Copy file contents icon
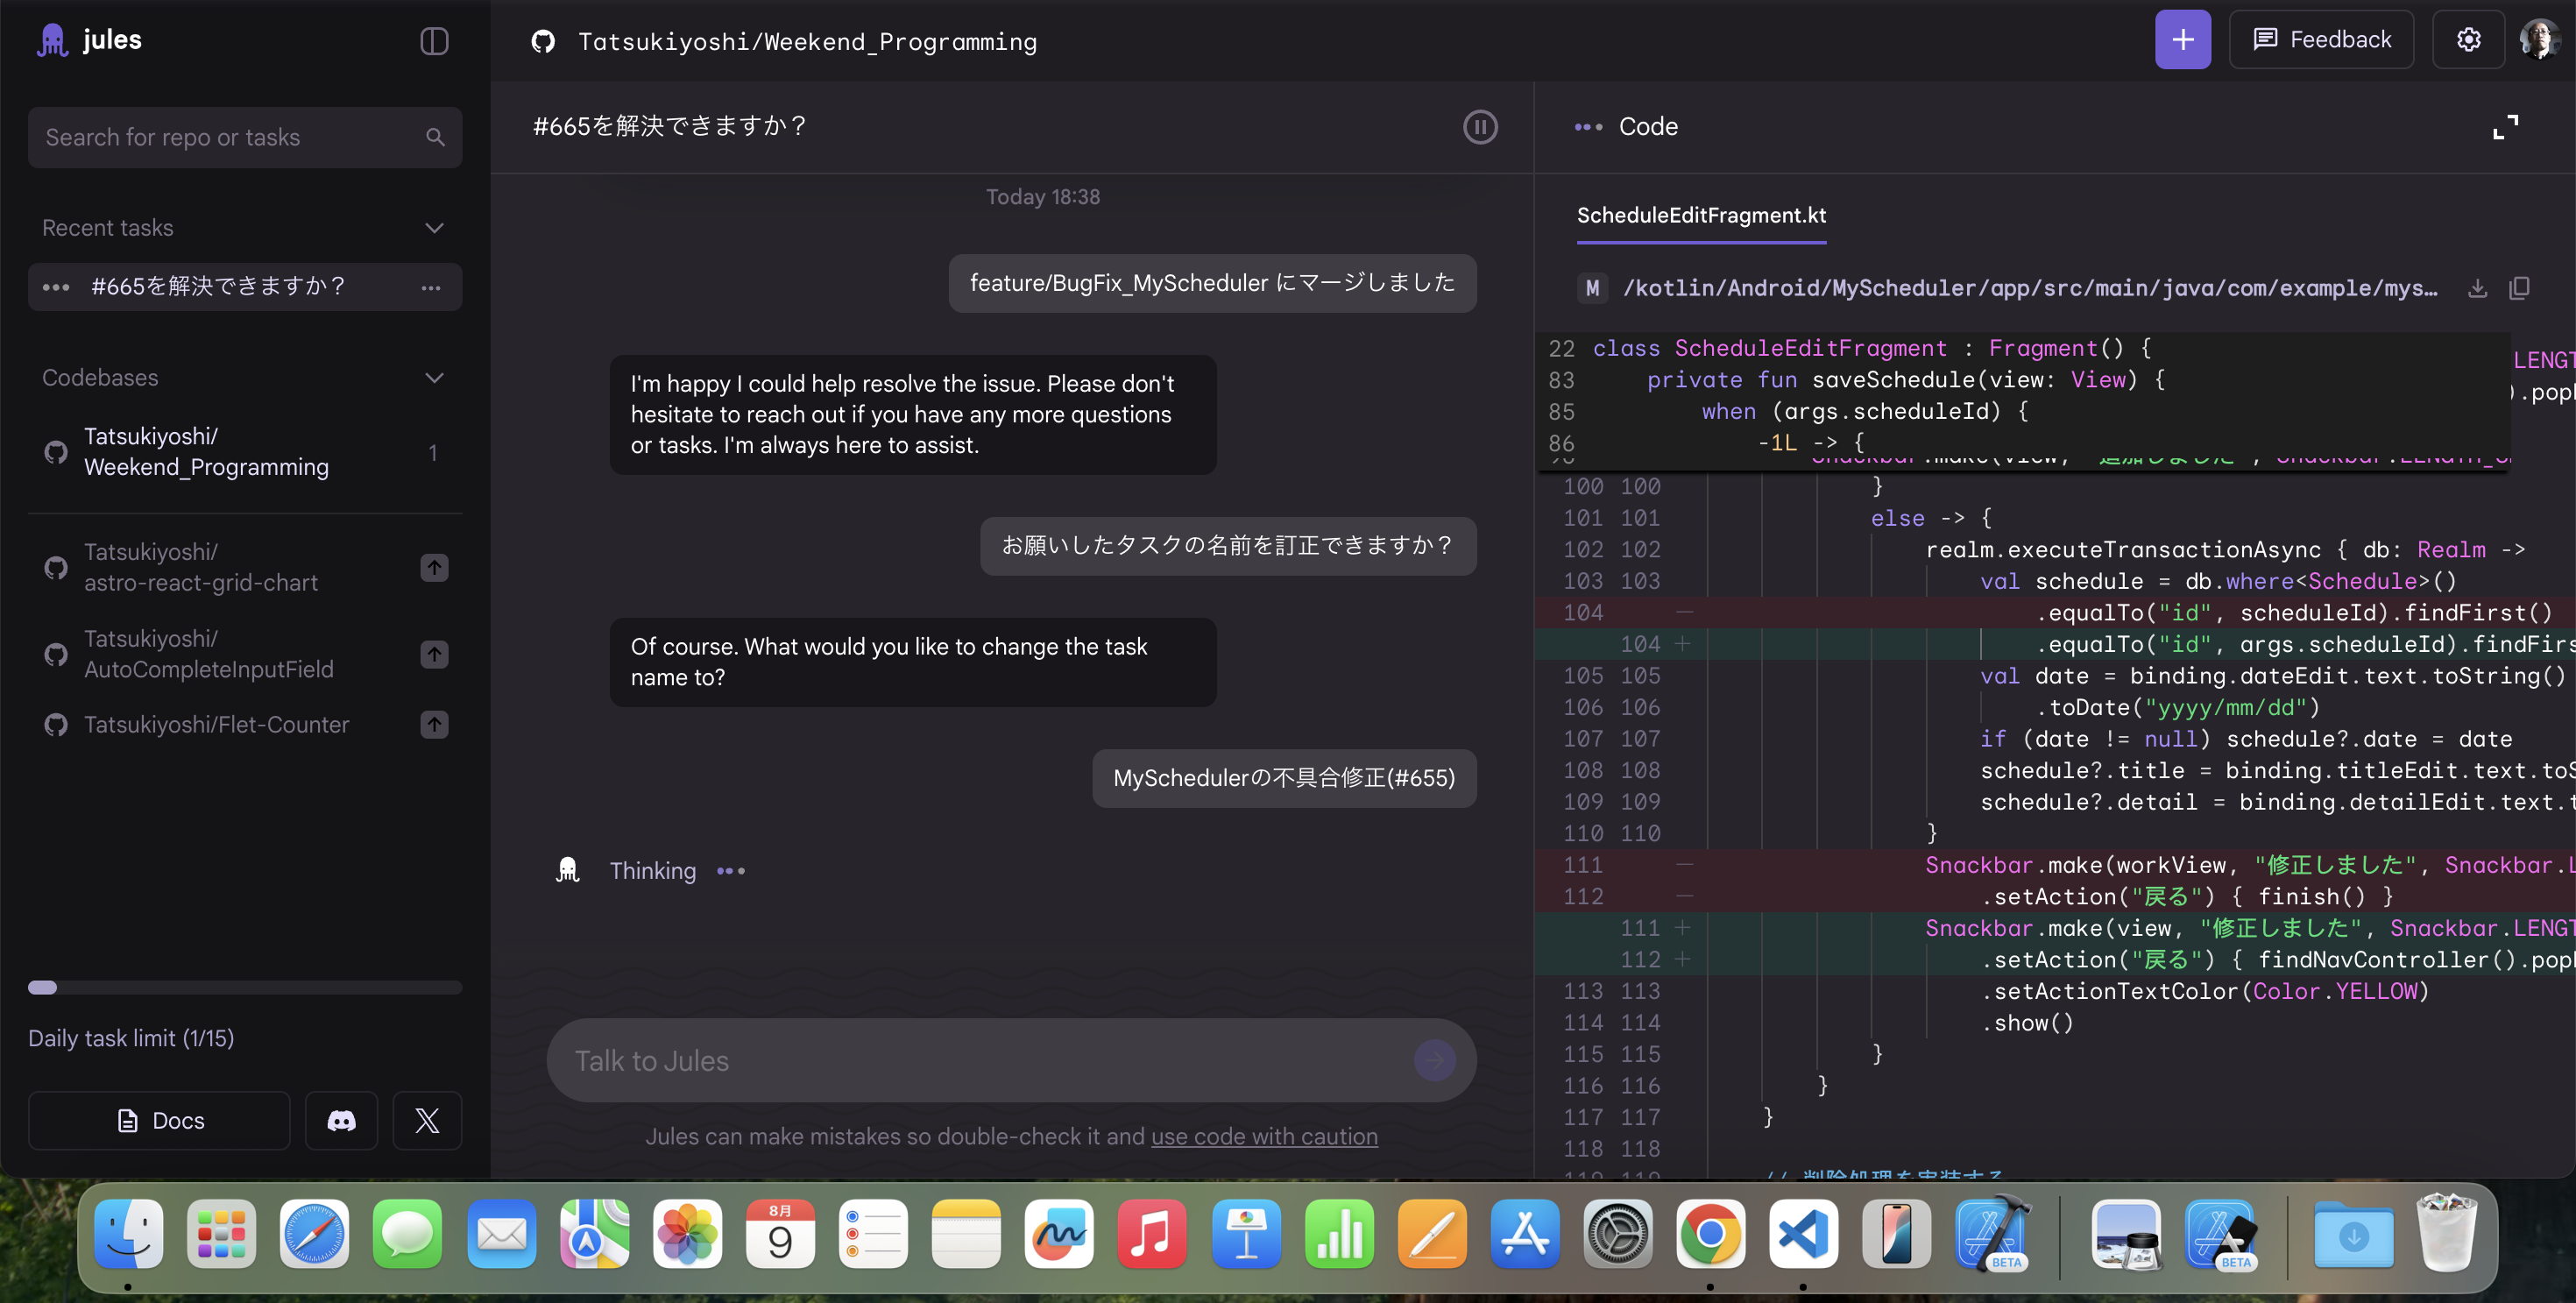The width and height of the screenshot is (2576, 1303). (2519, 289)
